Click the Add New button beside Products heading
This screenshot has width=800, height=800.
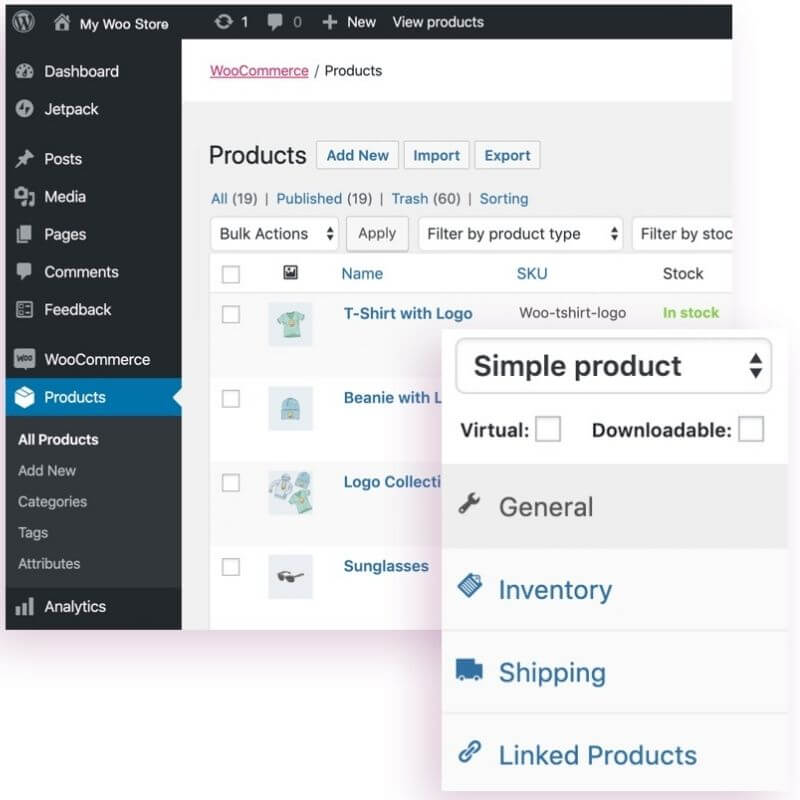357,155
